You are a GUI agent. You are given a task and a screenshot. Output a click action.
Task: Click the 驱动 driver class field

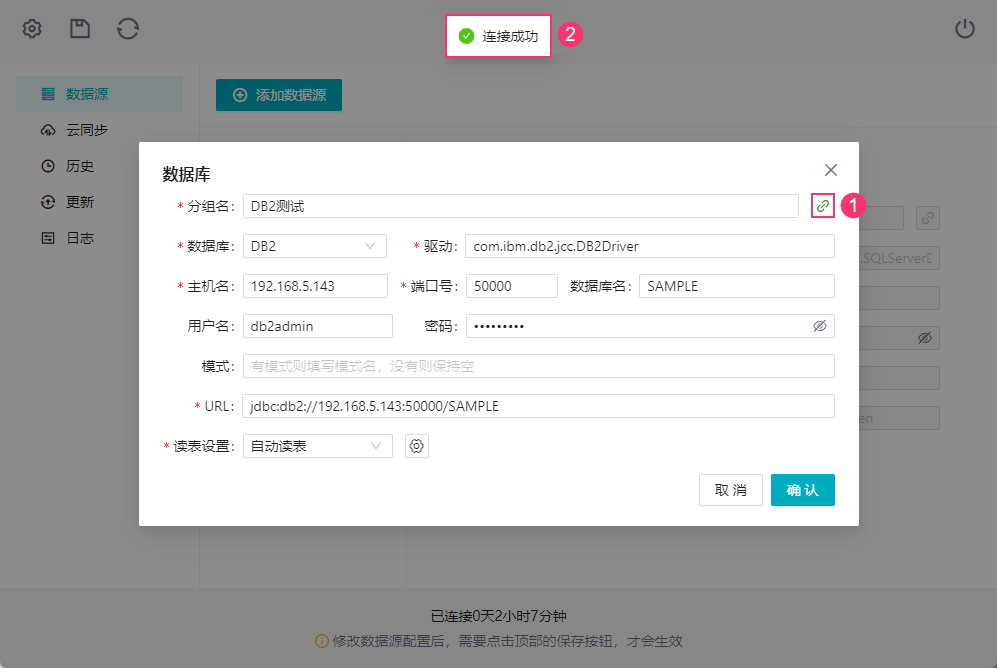(650, 246)
